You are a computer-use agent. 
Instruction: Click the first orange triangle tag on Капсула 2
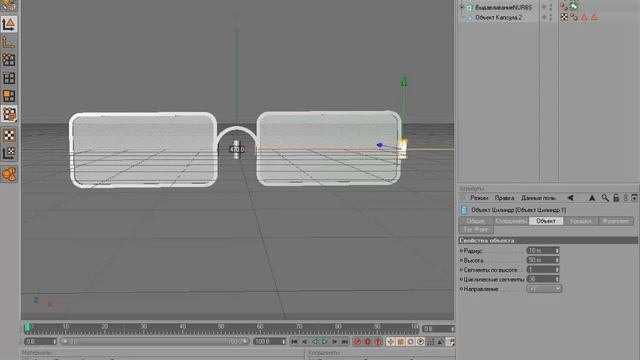tap(584, 17)
